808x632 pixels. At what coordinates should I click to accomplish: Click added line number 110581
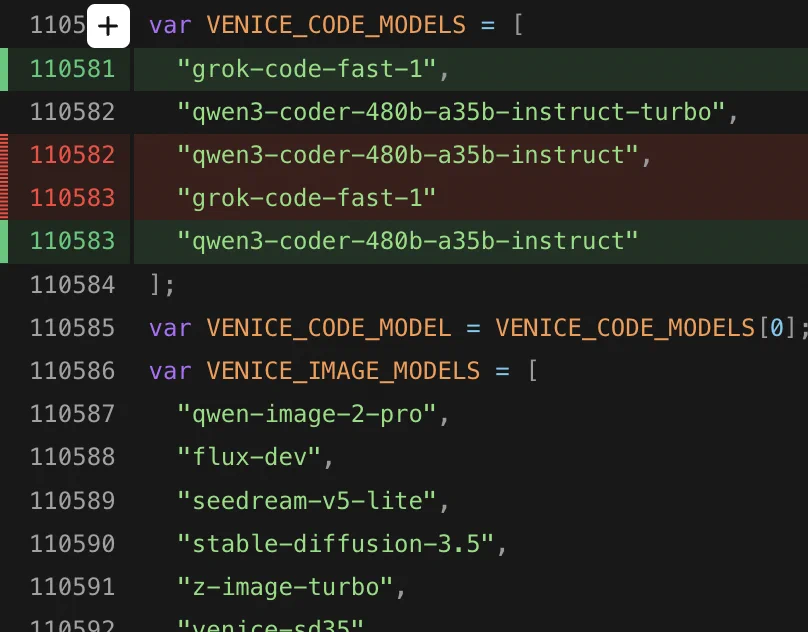pos(72,69)
